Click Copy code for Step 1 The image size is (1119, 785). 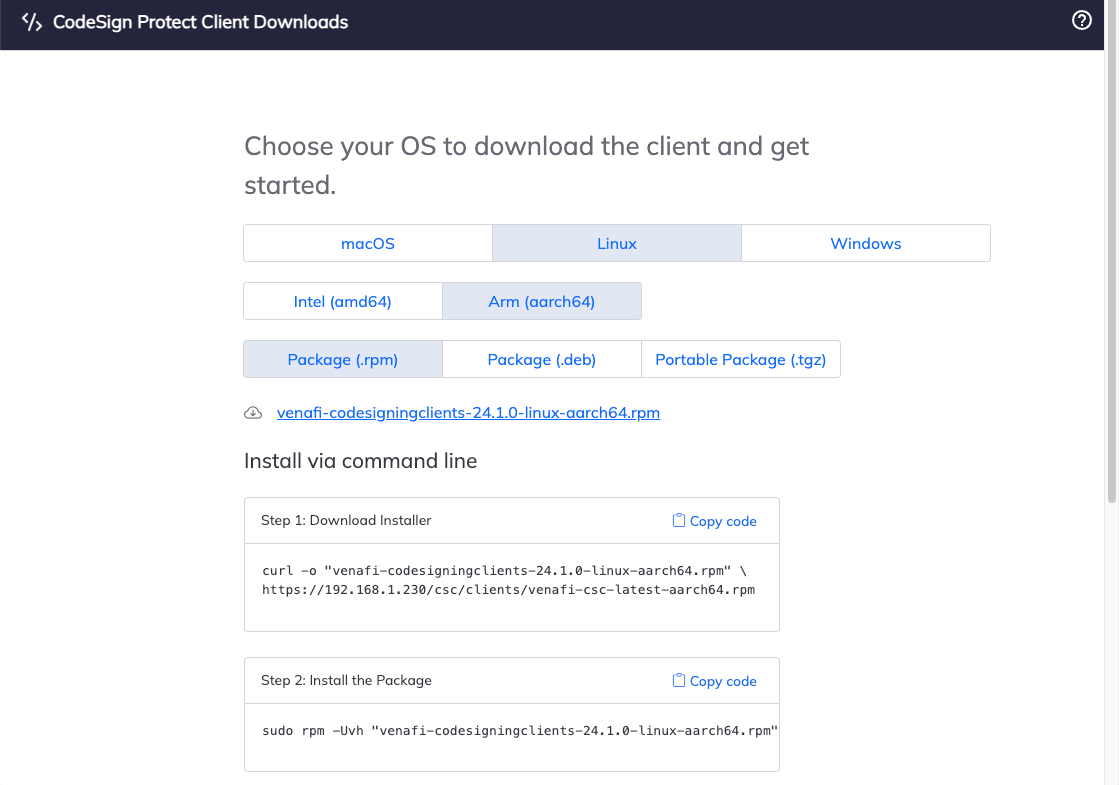722,520
